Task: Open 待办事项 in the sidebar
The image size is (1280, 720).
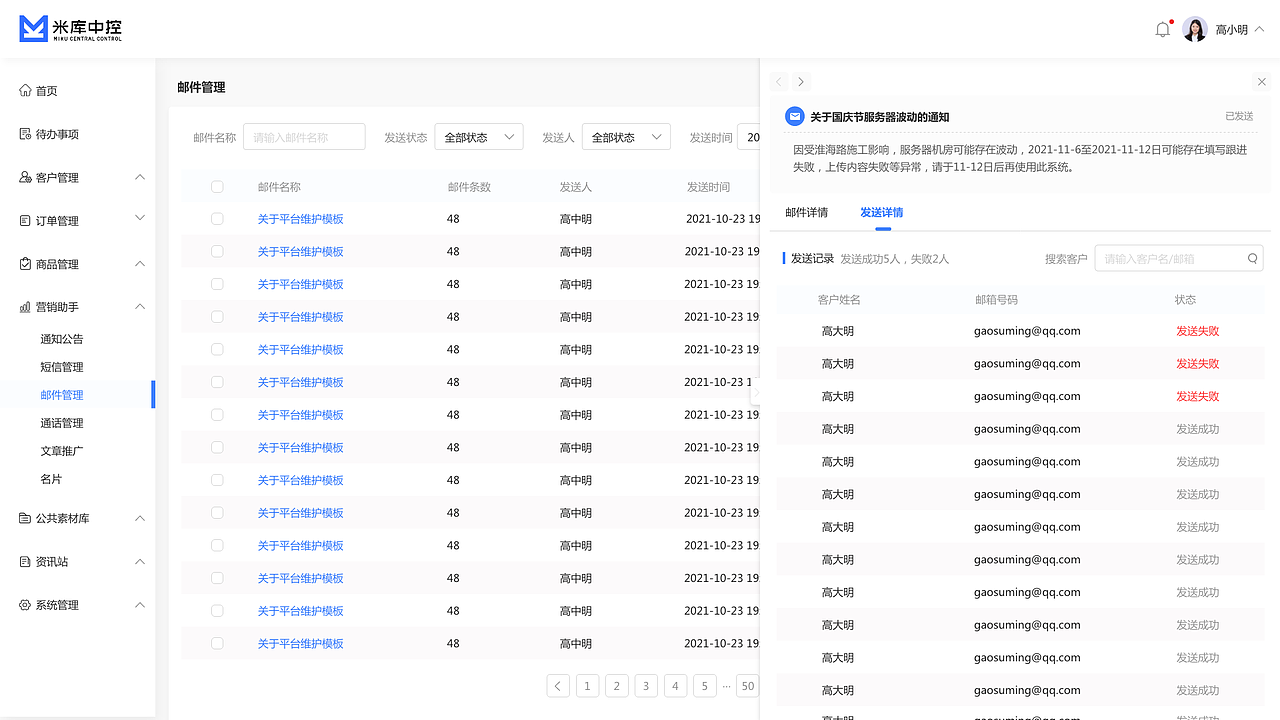Action: (57, 134)
